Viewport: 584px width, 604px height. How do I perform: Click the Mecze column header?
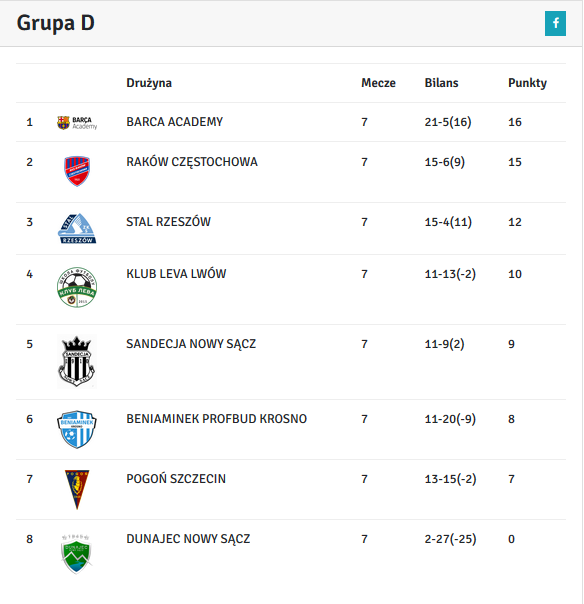point(378,83)
